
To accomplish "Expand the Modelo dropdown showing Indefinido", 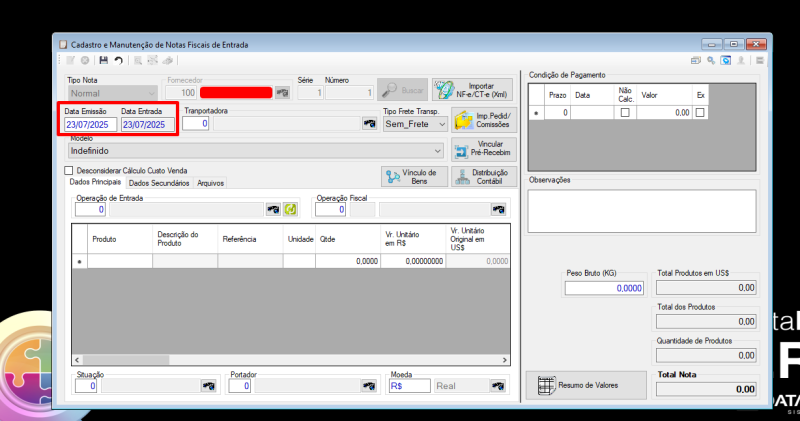I will click(255, 151).
